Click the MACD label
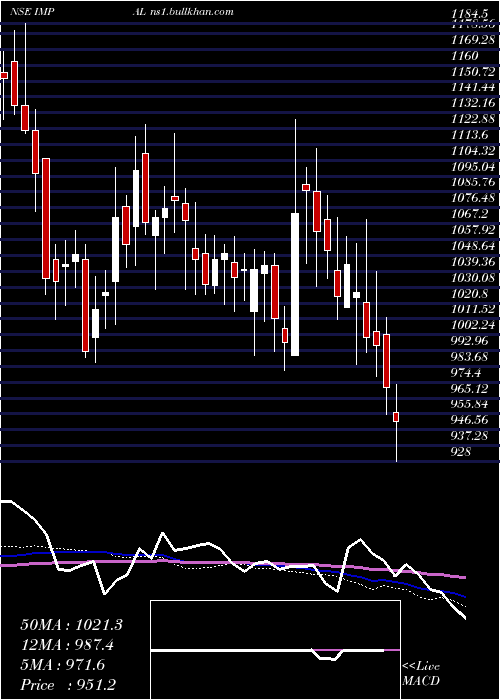500x700 pixels. (421, 681)
